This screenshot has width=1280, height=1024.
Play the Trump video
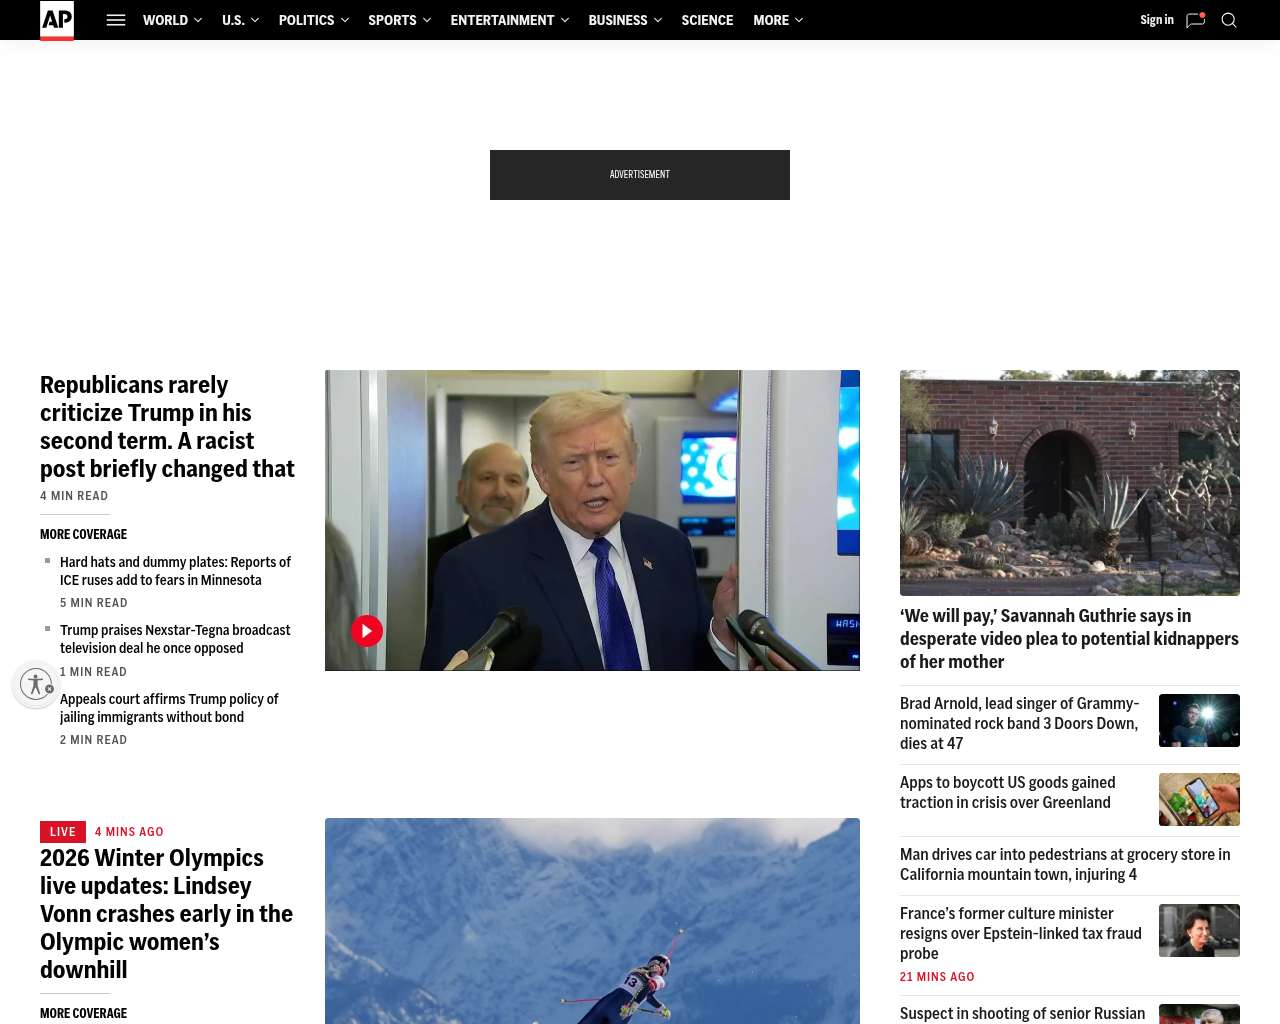pos(367,631)
